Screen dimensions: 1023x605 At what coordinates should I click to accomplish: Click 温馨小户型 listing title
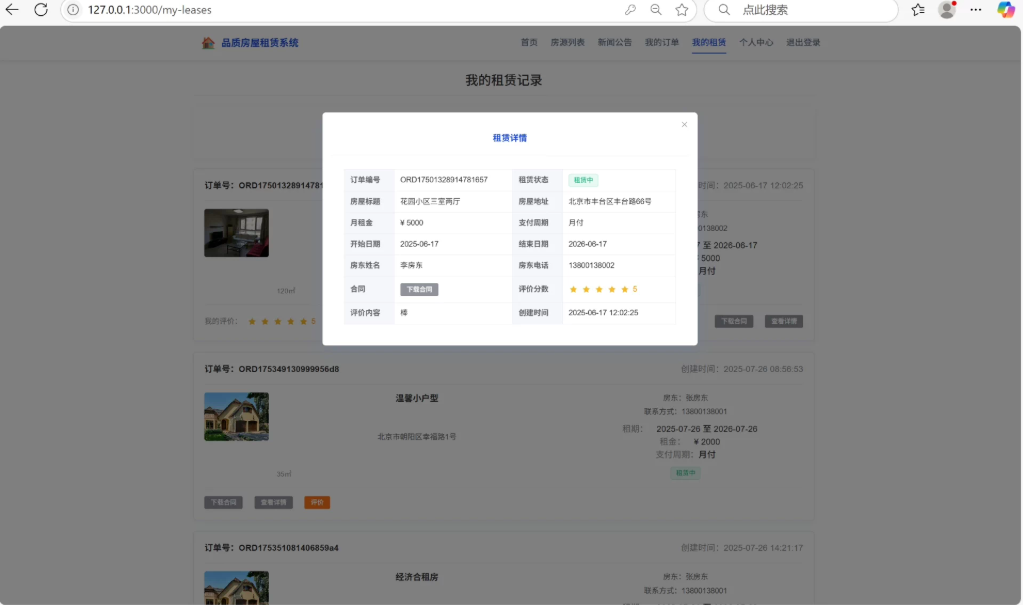[x=417, y=398]
